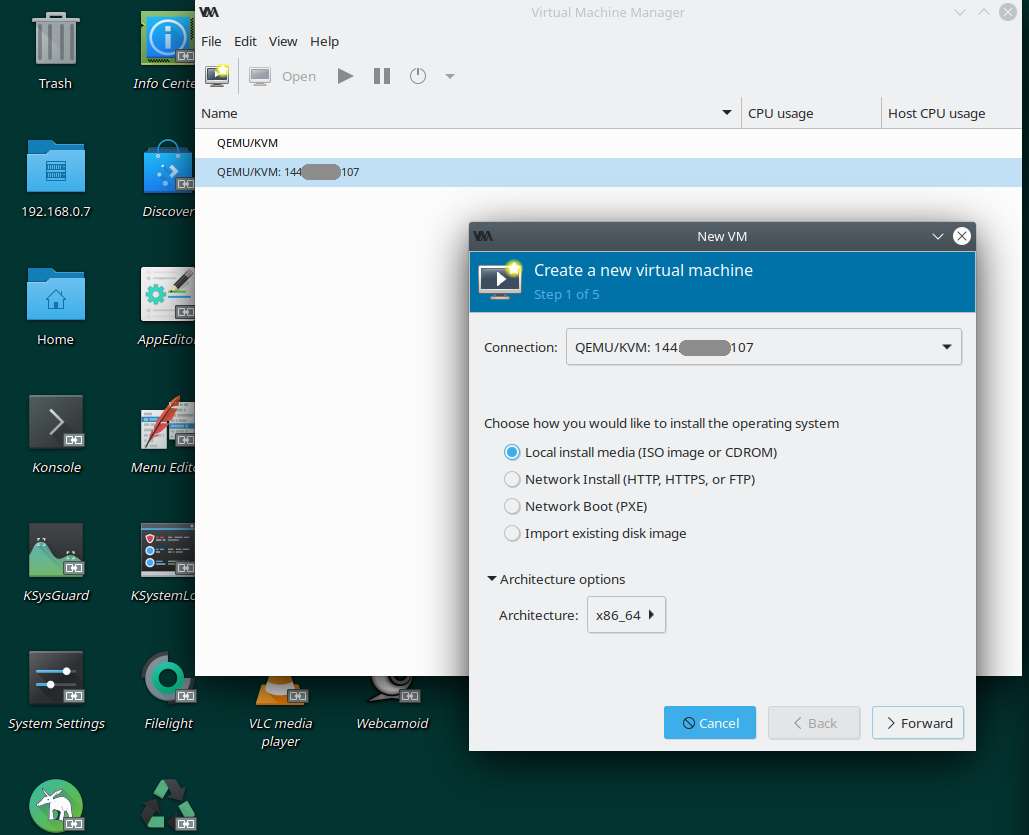The height and width of the screenshot is (835, 1029).
Task: Maximize the Virtual Machine Manager window
Action: [x=984, y=12]
